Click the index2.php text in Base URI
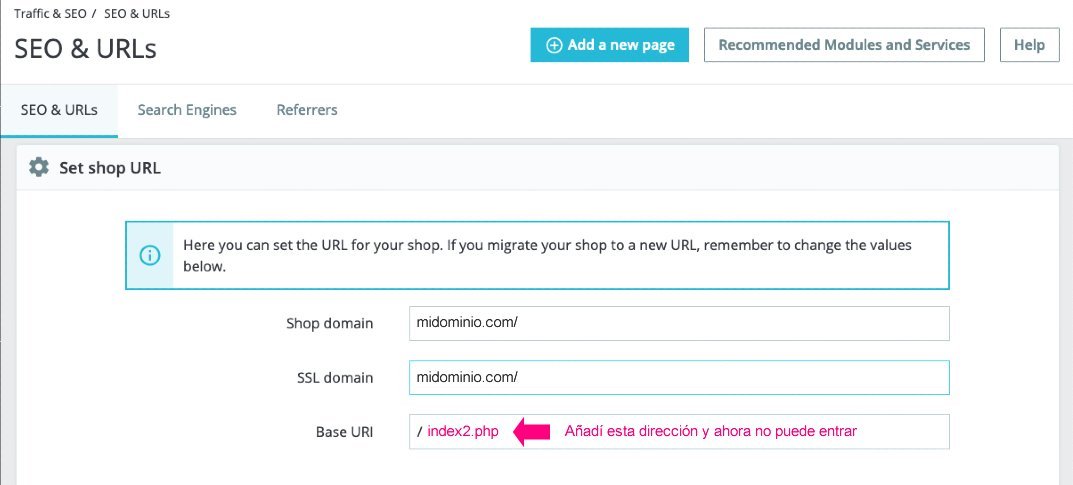This screenshot has height=485, width=1073. click(x=462, y=432)
